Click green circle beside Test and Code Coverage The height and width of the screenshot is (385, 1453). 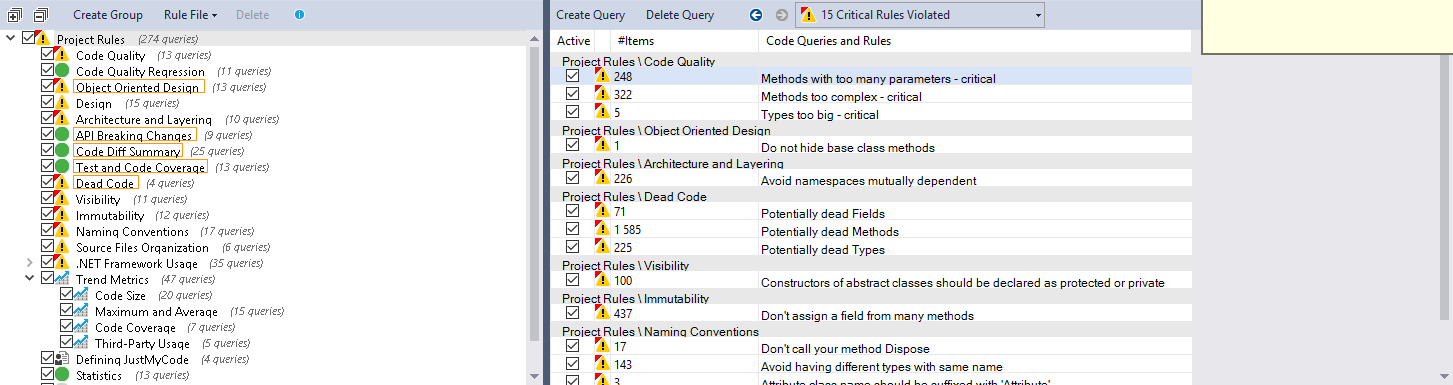(x=62, y=167)
